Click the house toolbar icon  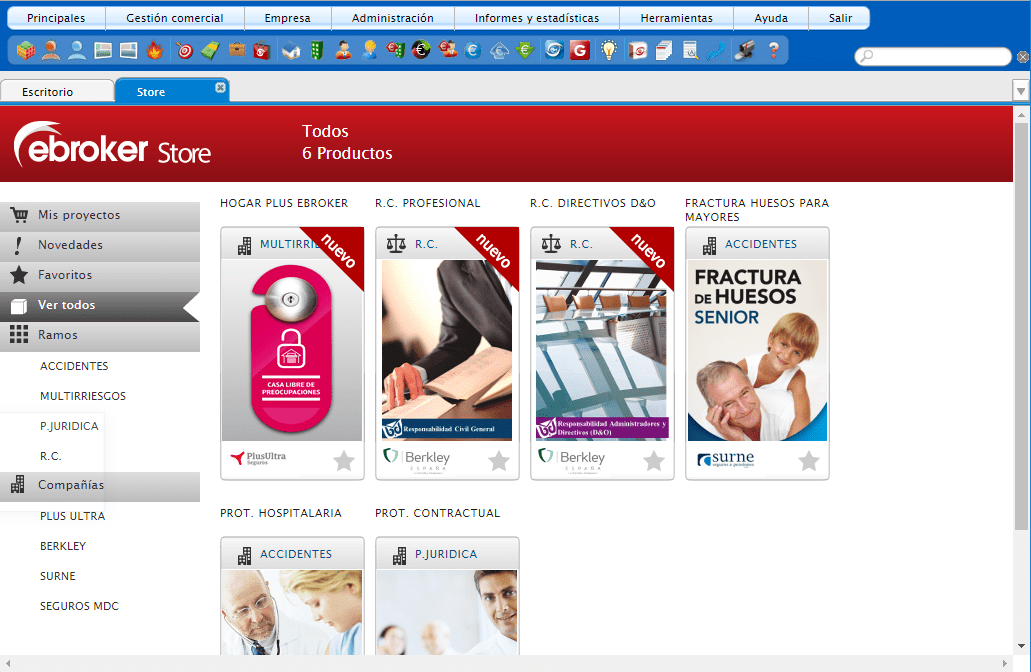291,51
